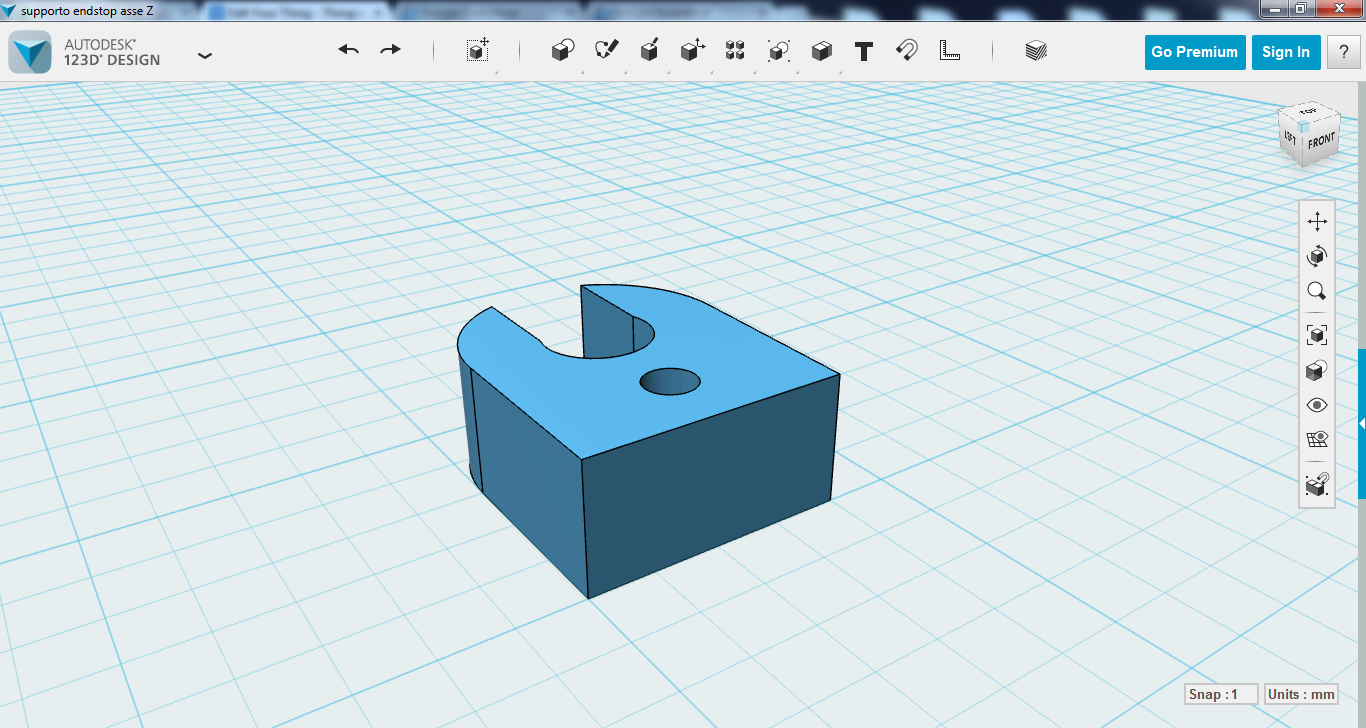Open the Primitives menu
The height and width of the screenshot is (728, 1366).
tap(563, 51)
